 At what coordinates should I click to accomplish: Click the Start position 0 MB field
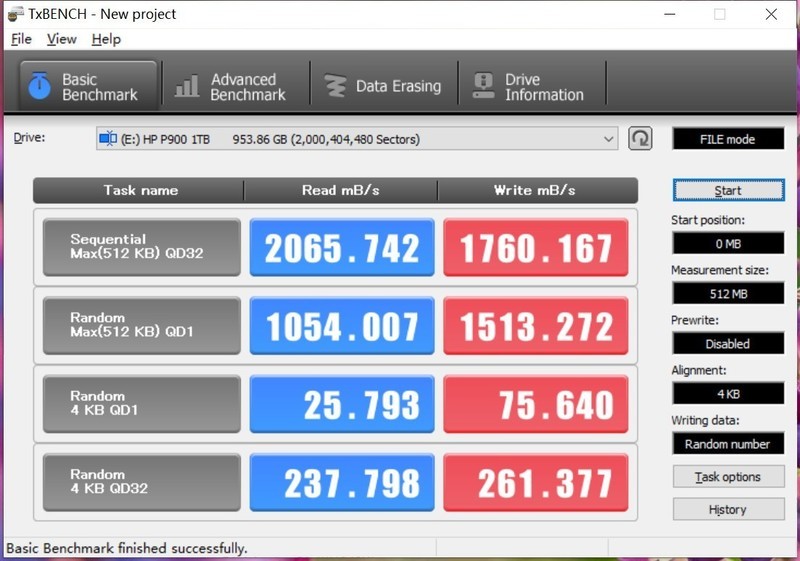tap(727, 243)
